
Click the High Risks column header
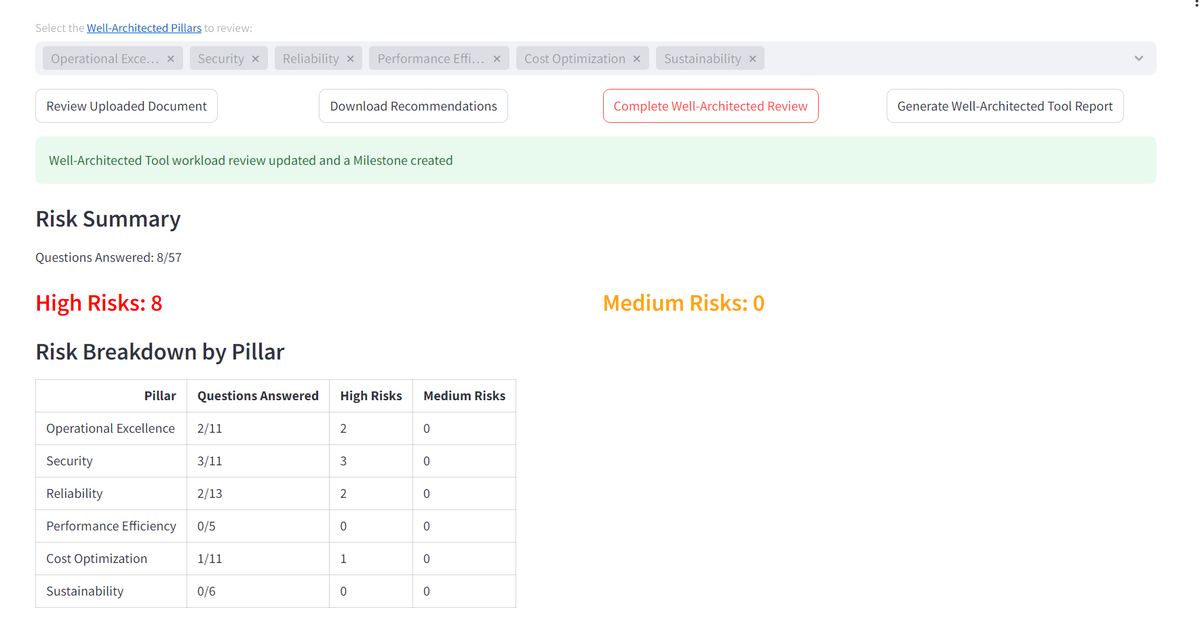point(371,396)
